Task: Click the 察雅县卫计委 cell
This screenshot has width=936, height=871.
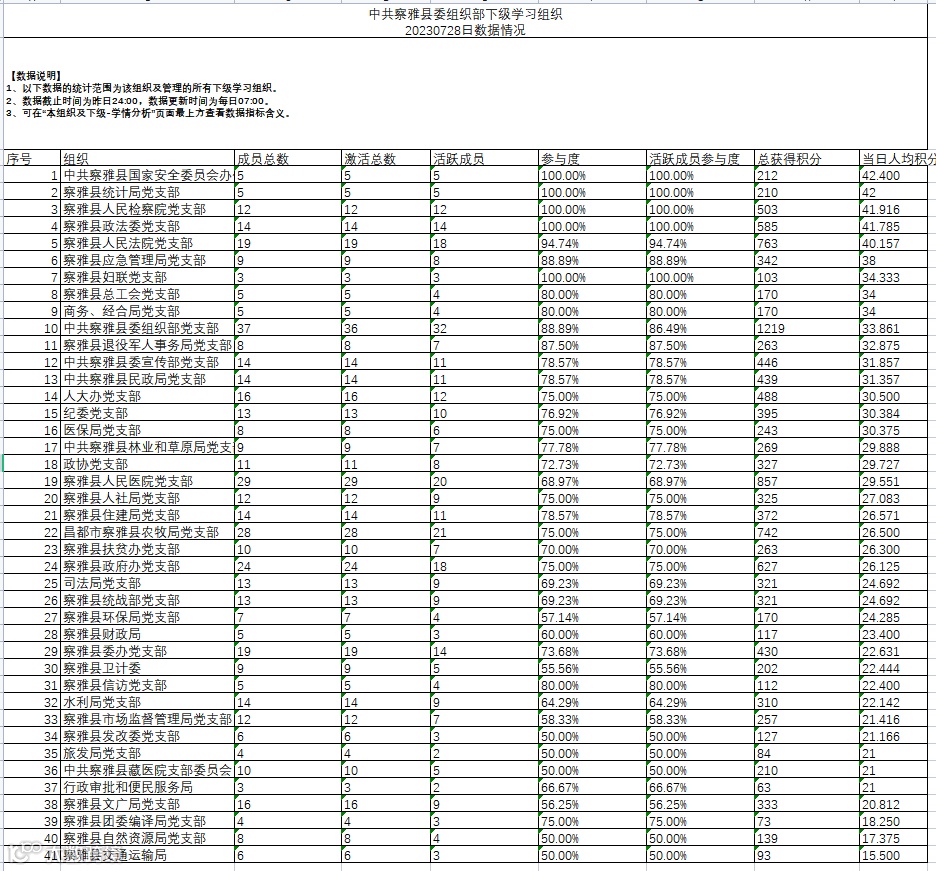Action: pyautogui.click(x=147, y=669)
